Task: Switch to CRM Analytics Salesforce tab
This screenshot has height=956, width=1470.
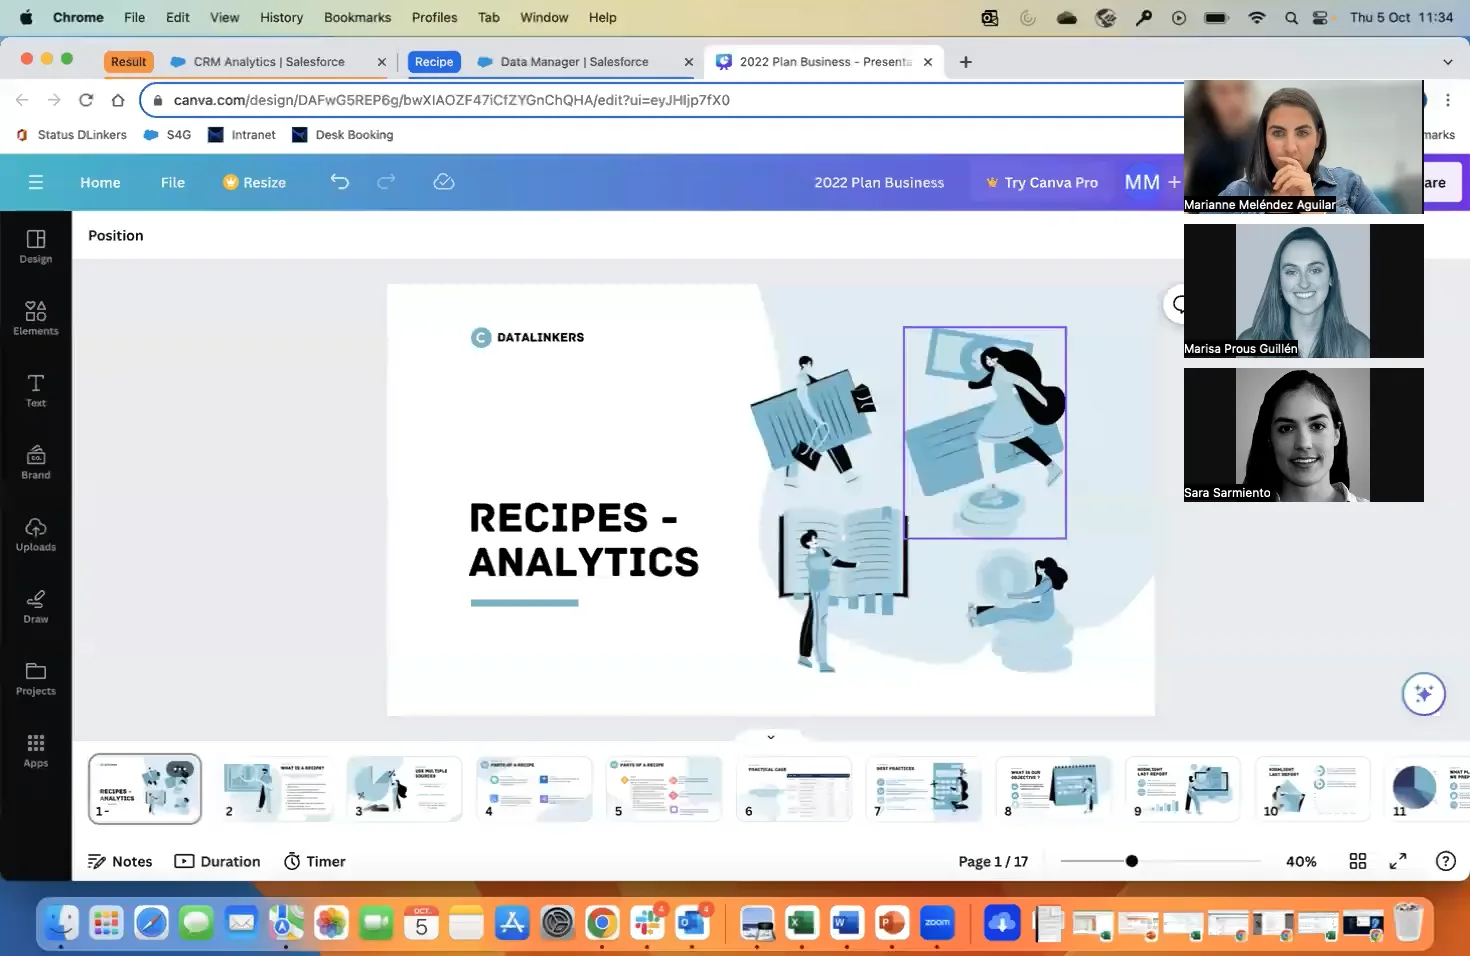Action: coord(269,62)
